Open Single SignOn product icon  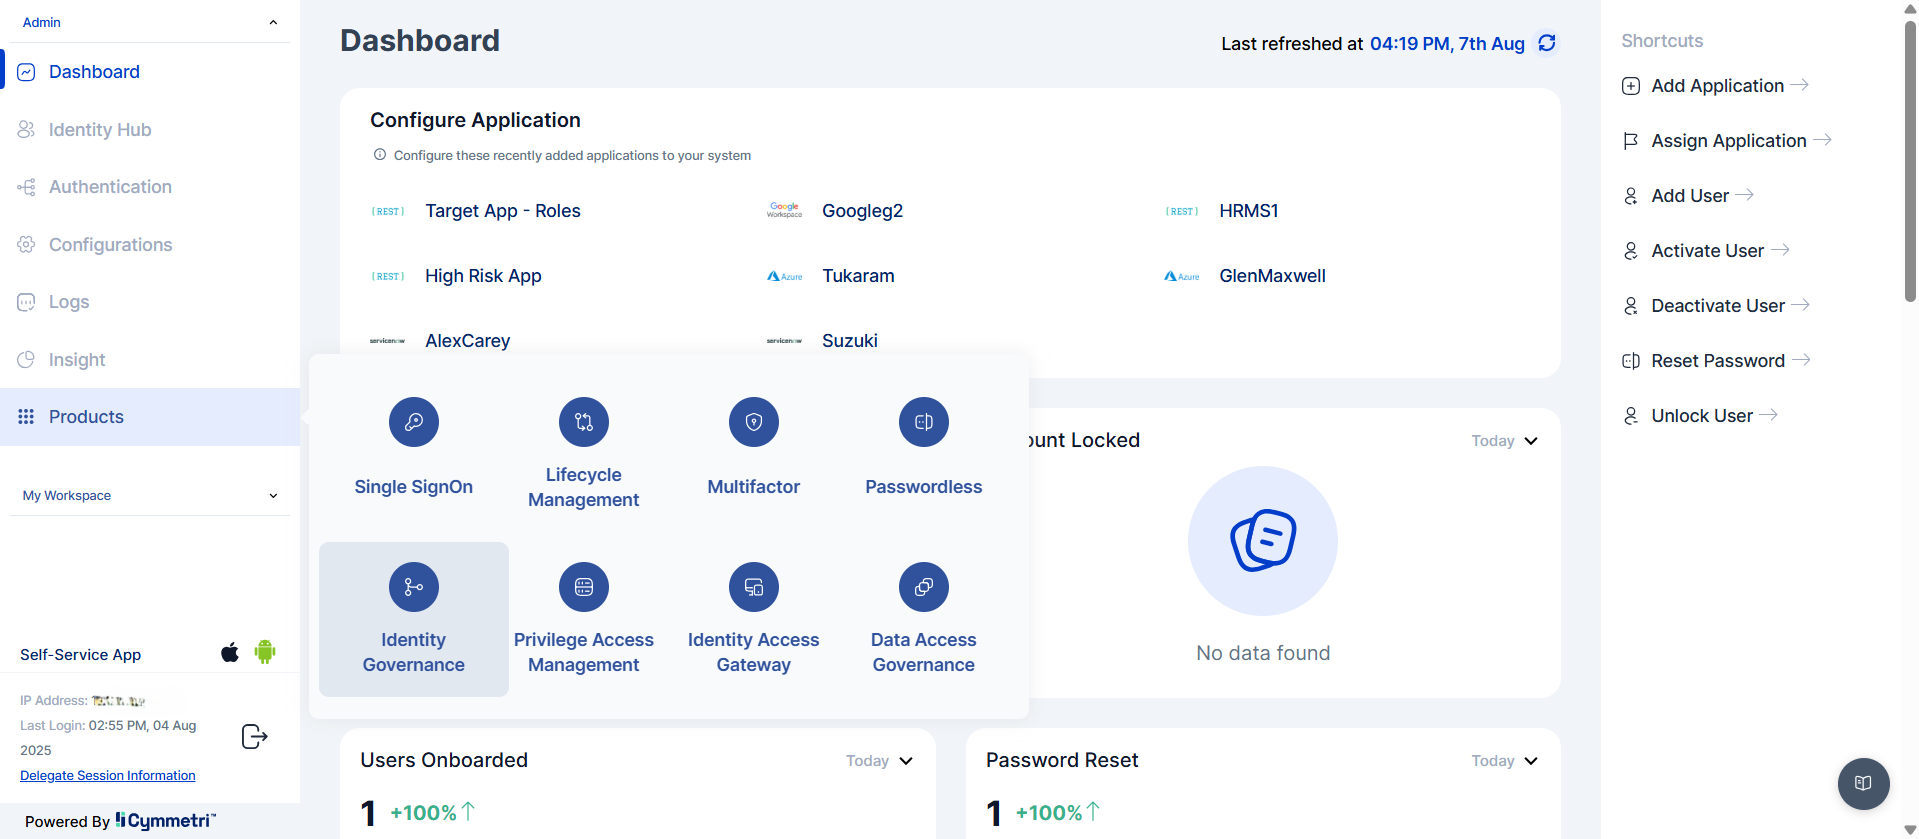coord(413,422)
